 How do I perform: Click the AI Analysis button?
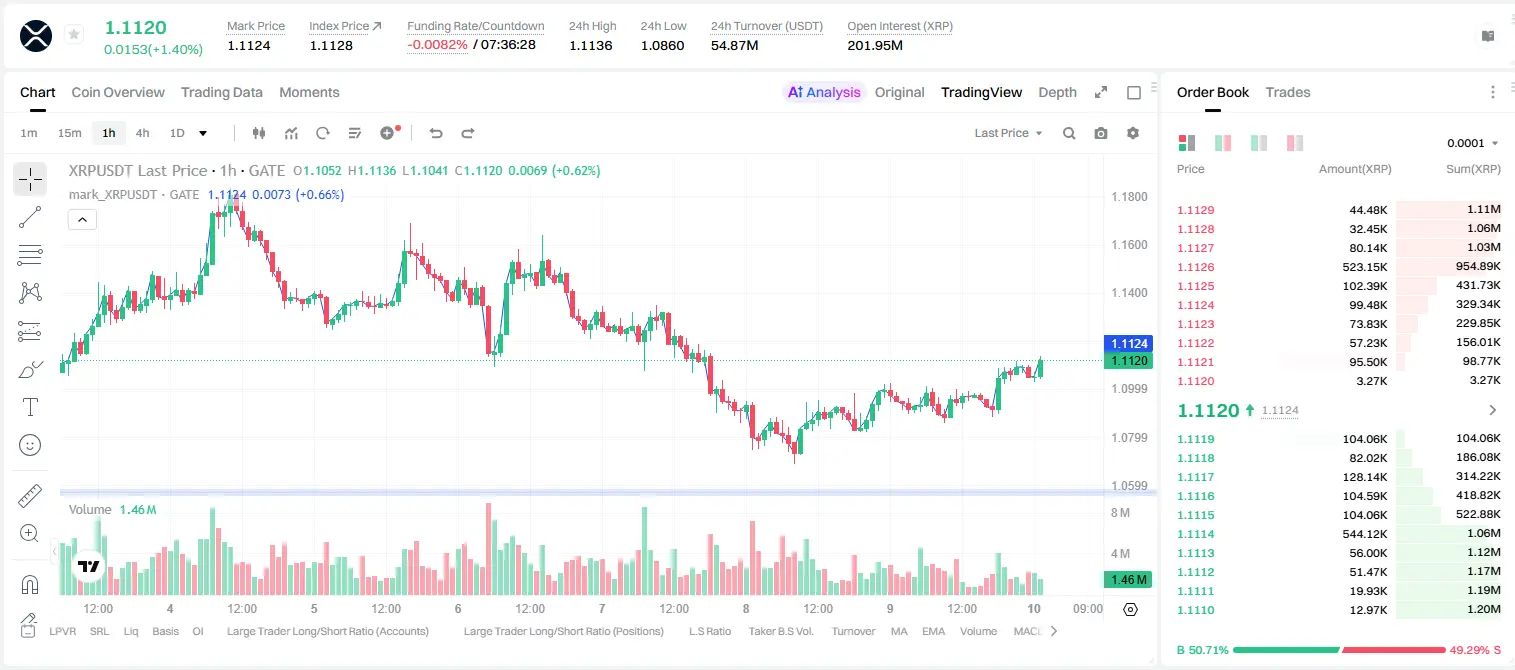[824, 92]
